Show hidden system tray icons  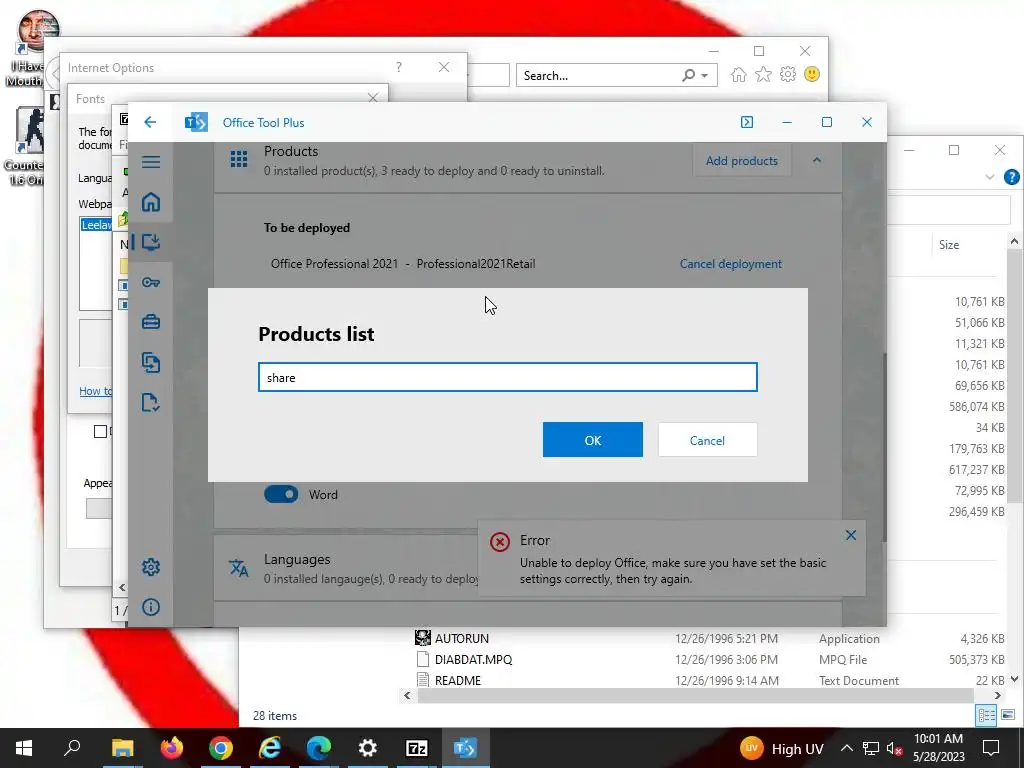[x=846, y=748]
